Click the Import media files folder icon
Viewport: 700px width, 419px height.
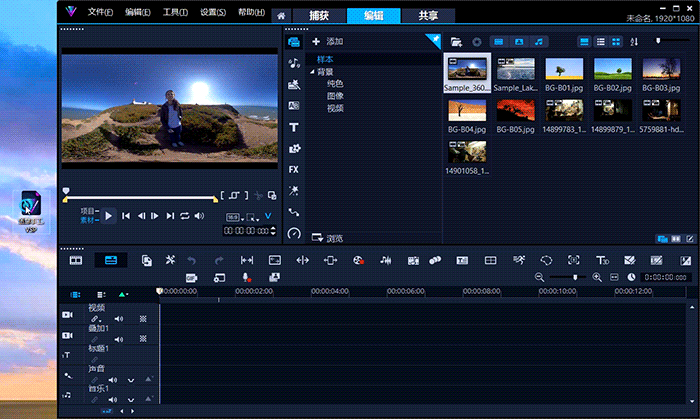point(456,42)
